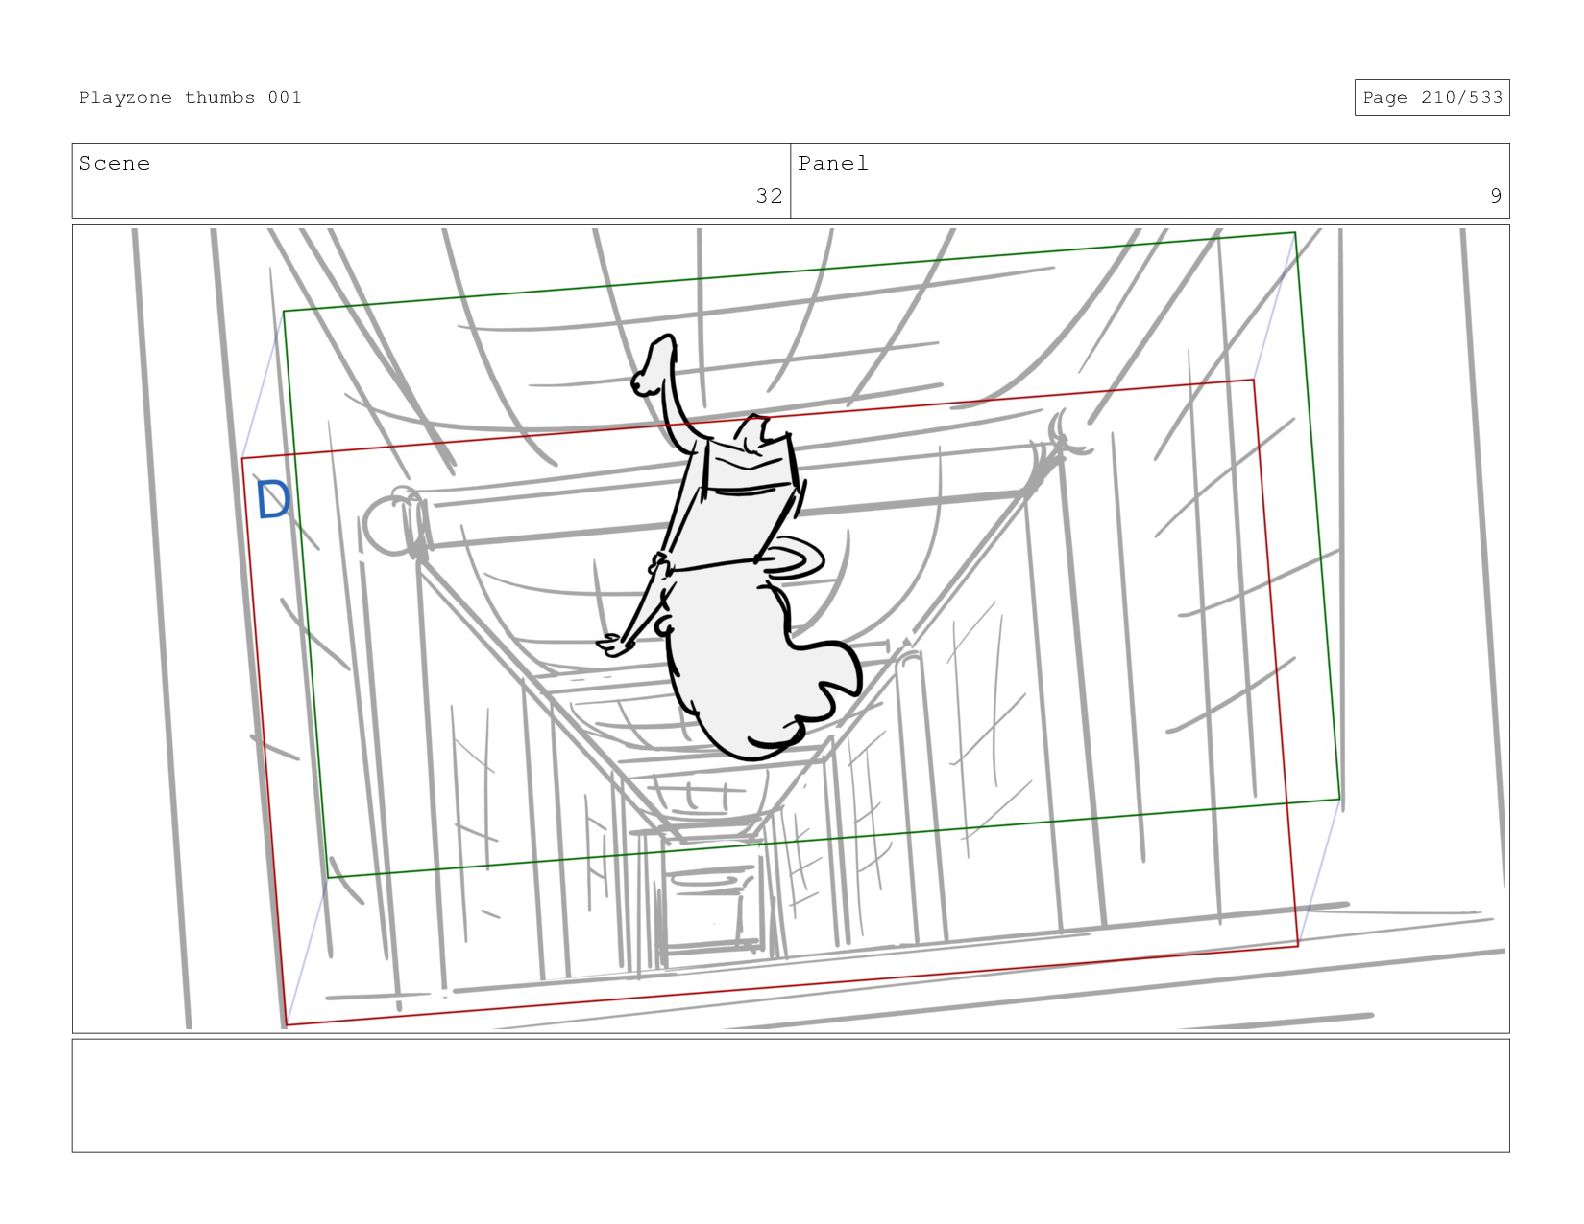Click the 'Panel' header label
The width and height of the screenshot is (1584, 1224).
click(x=833, y=163)
